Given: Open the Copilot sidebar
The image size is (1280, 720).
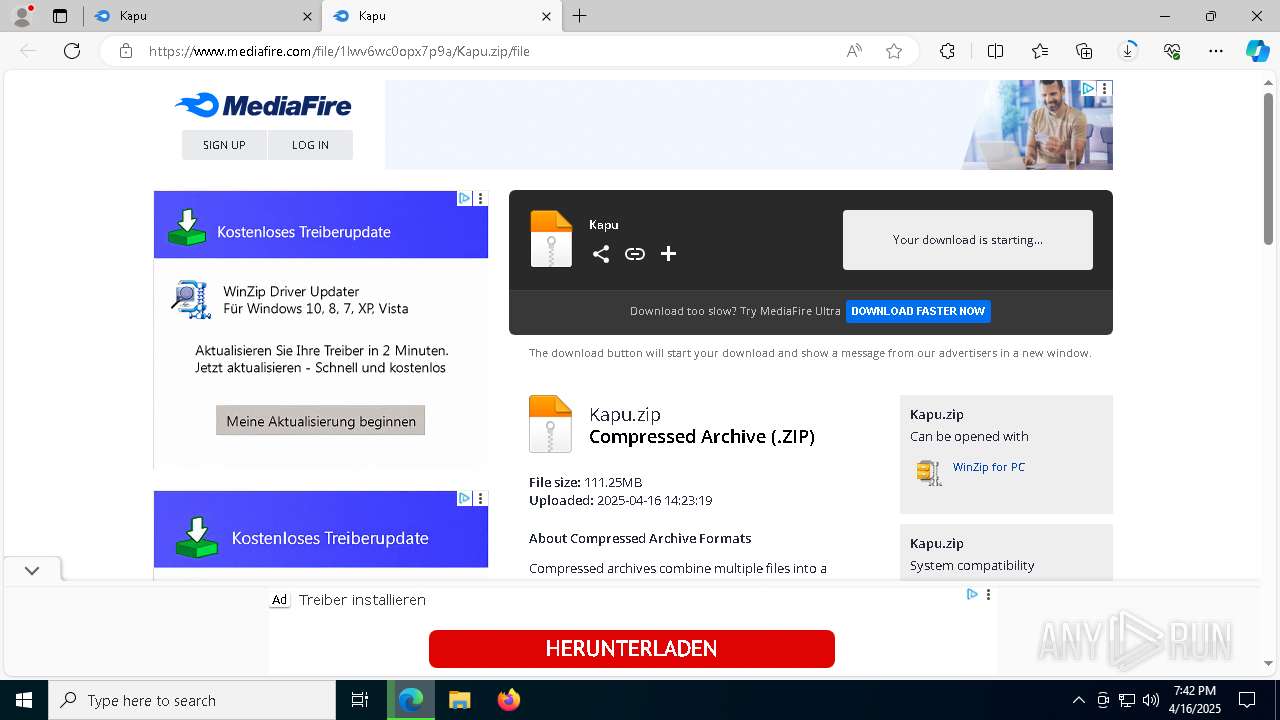Looking at the screenshot, I should (x=1257, y=51).
